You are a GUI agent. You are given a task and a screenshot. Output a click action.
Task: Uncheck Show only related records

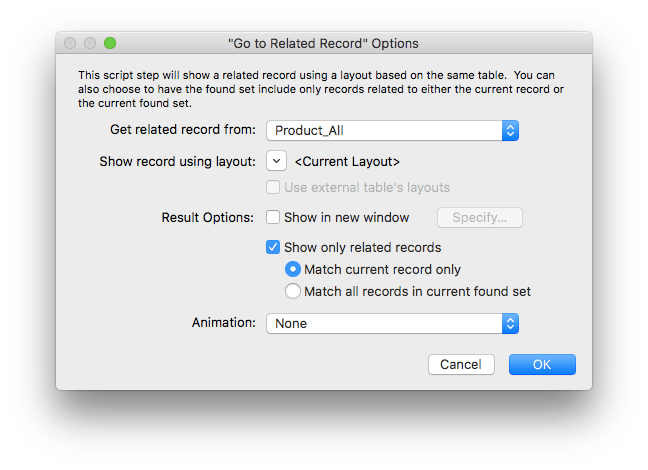tap(273, 247)
